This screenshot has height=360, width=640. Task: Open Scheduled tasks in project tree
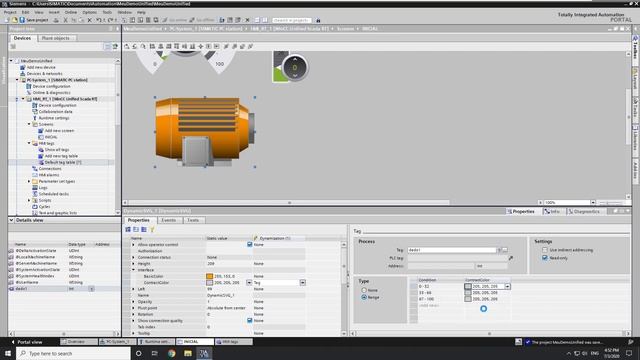tap(54, 194)
